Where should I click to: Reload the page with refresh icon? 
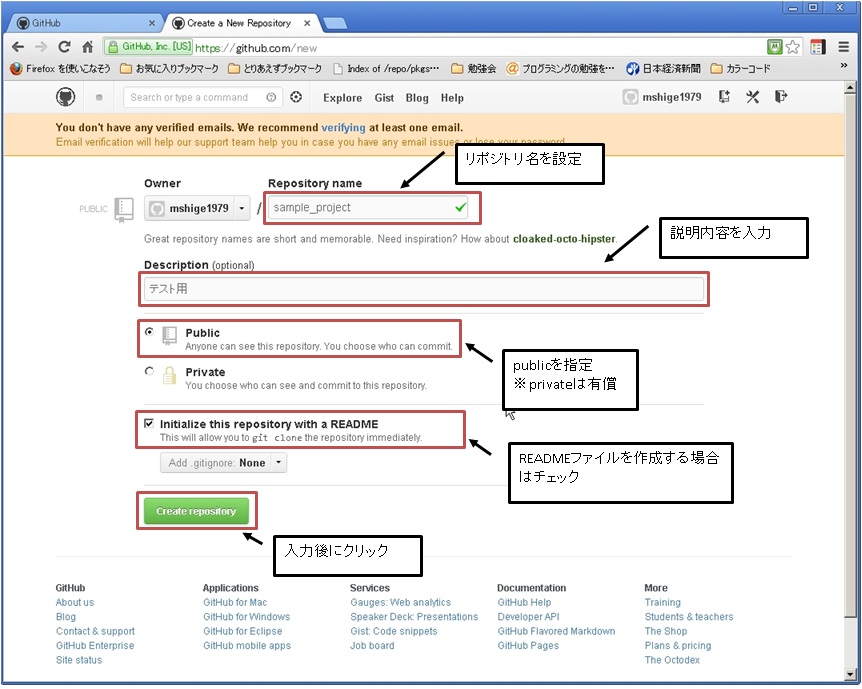click(x=64, y=47)
